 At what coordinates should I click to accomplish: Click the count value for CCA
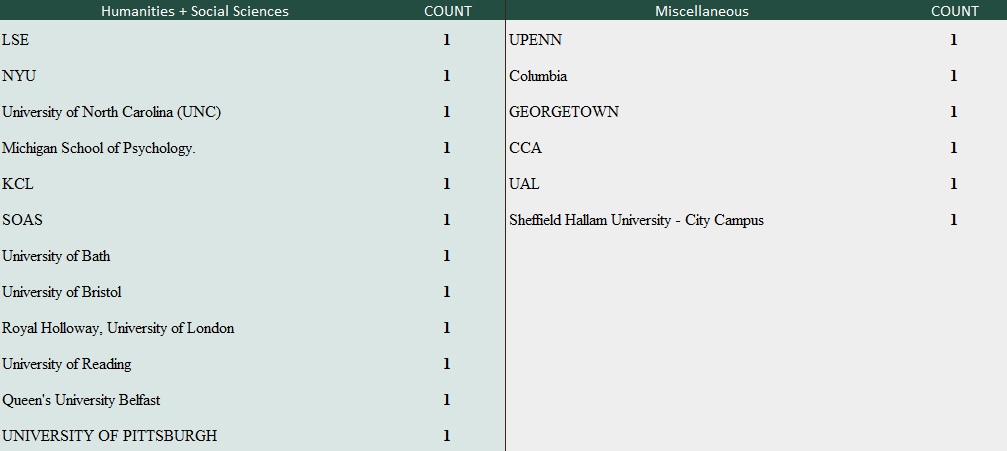(954, 148)
